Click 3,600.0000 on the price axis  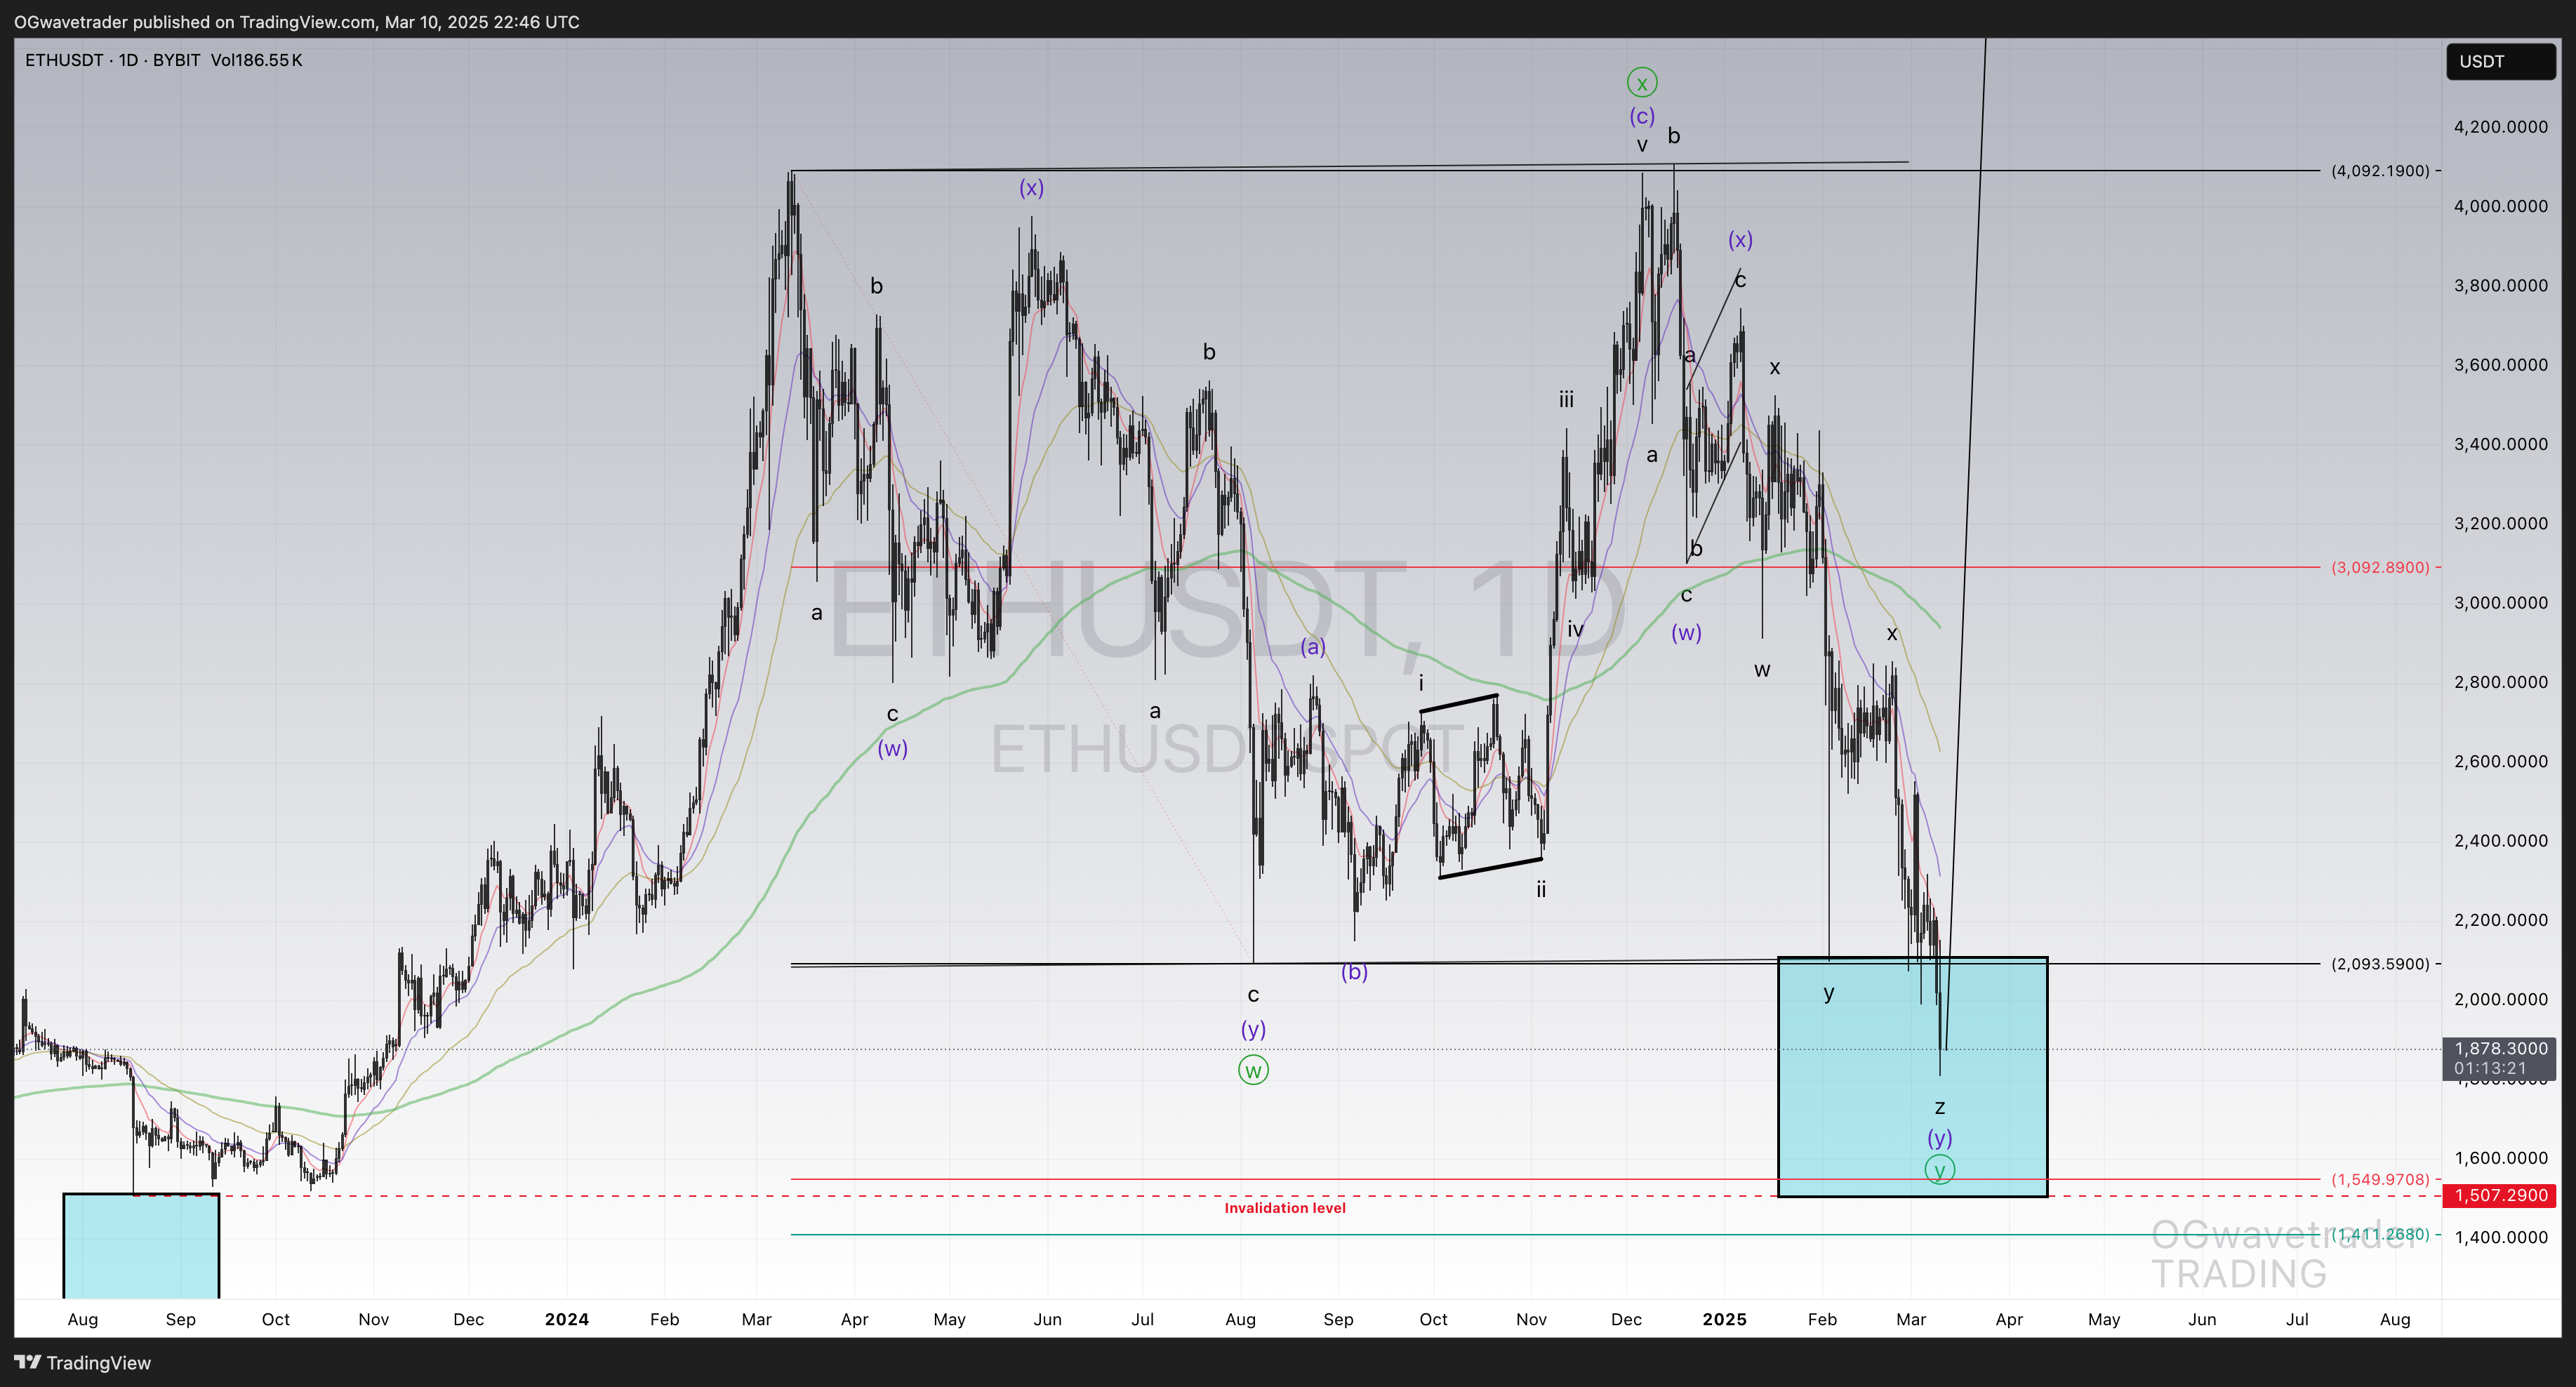(2500, 365)
